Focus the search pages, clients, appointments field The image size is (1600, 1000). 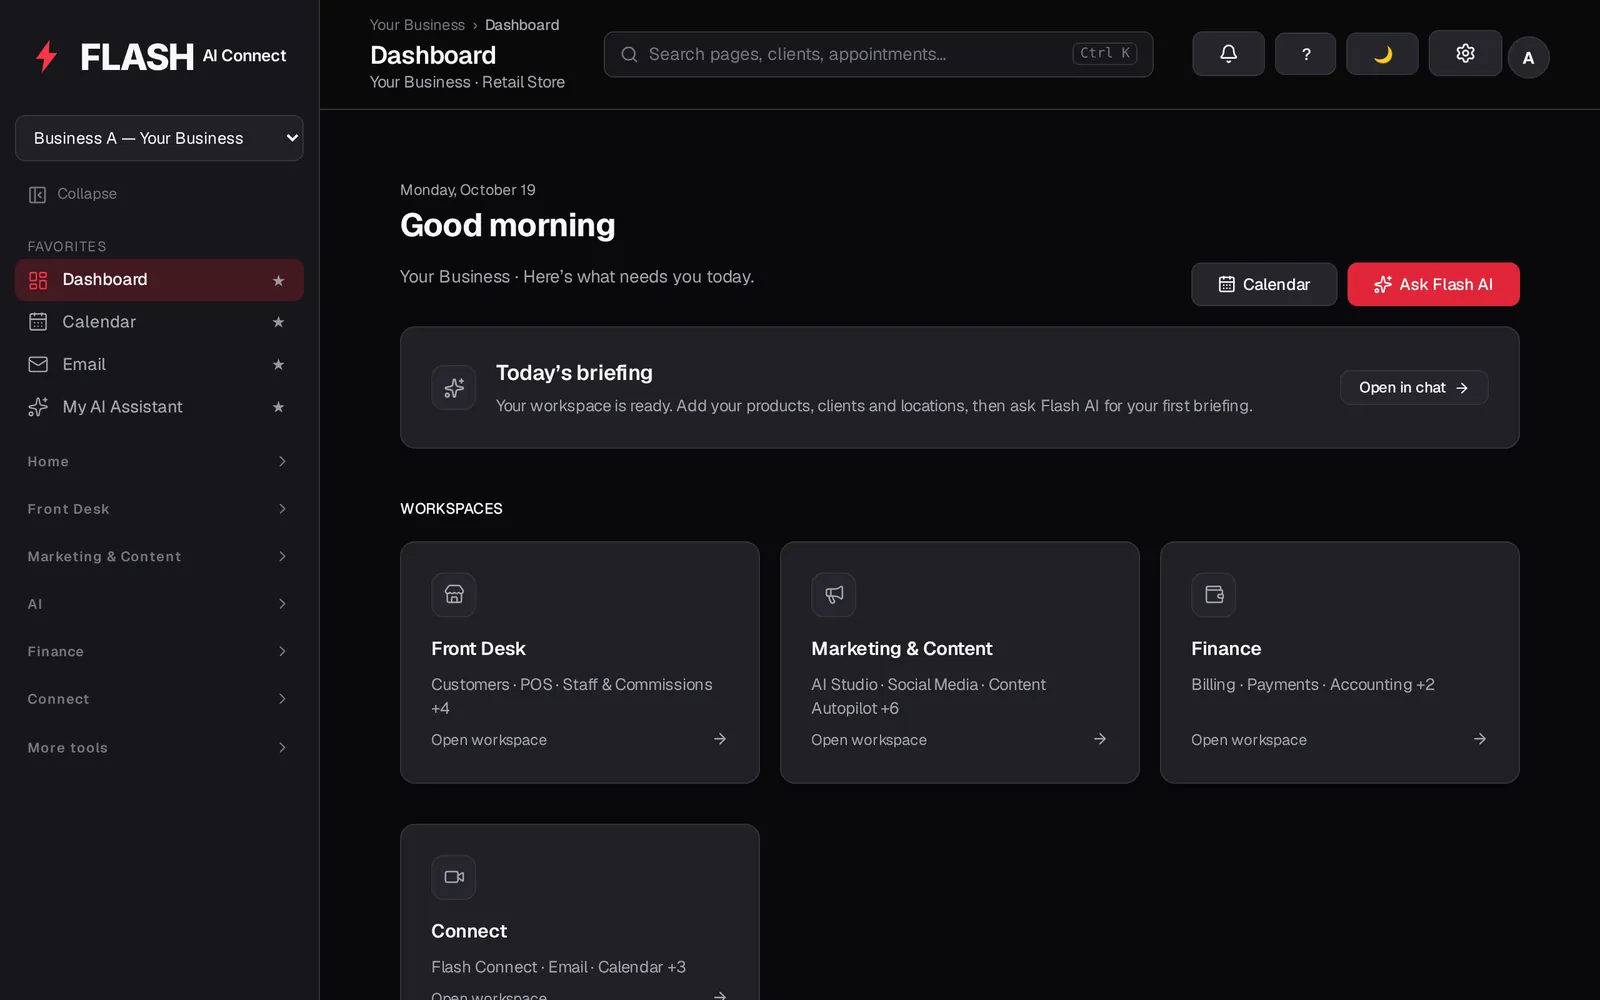click(x=878, y=54)
